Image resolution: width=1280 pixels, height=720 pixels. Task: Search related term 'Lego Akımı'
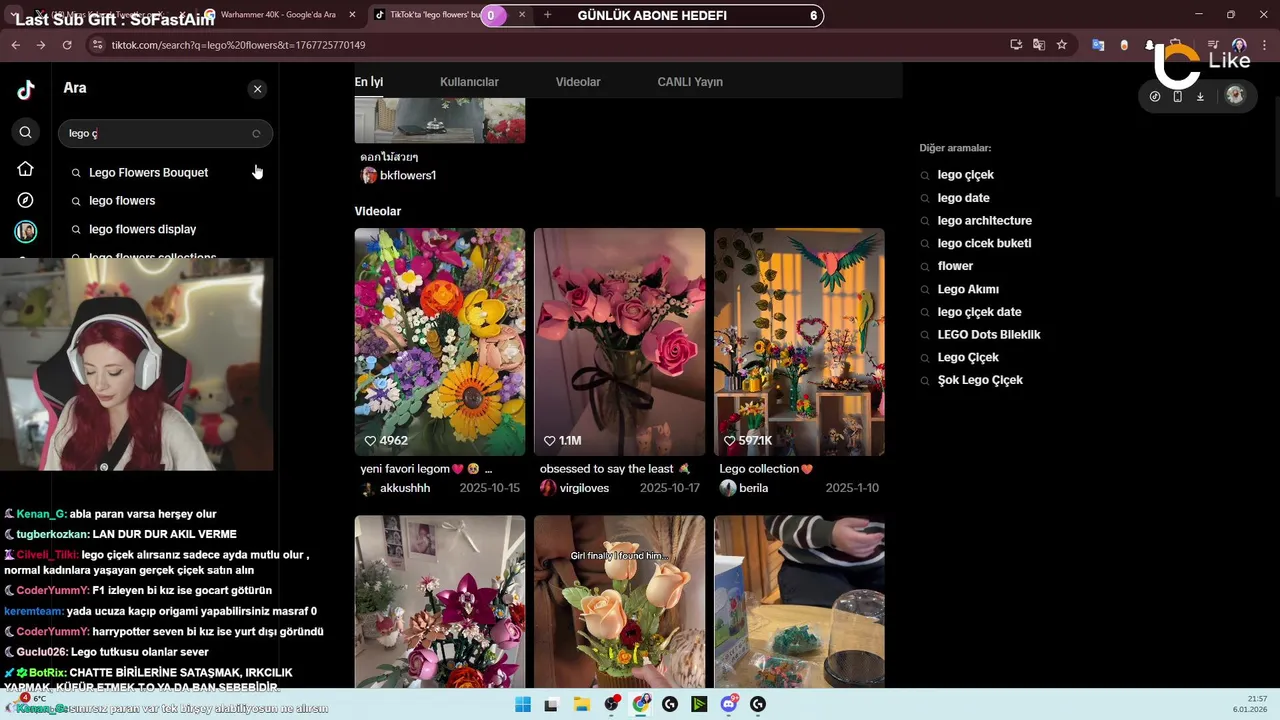point(968,289)
